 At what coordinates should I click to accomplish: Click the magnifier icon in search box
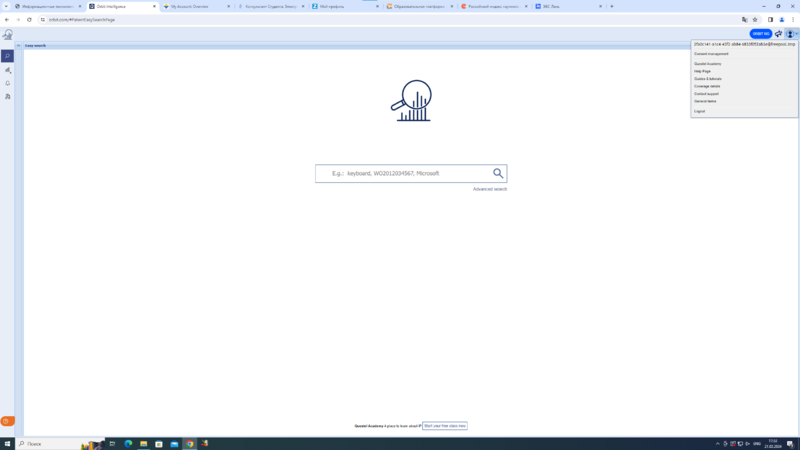pyautogui.click(x=498, y=173)
